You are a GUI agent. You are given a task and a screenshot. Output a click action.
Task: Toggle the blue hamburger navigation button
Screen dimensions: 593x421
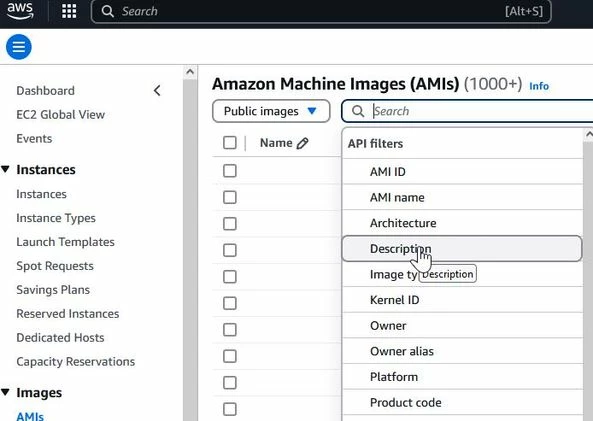(x=19, y=47)
